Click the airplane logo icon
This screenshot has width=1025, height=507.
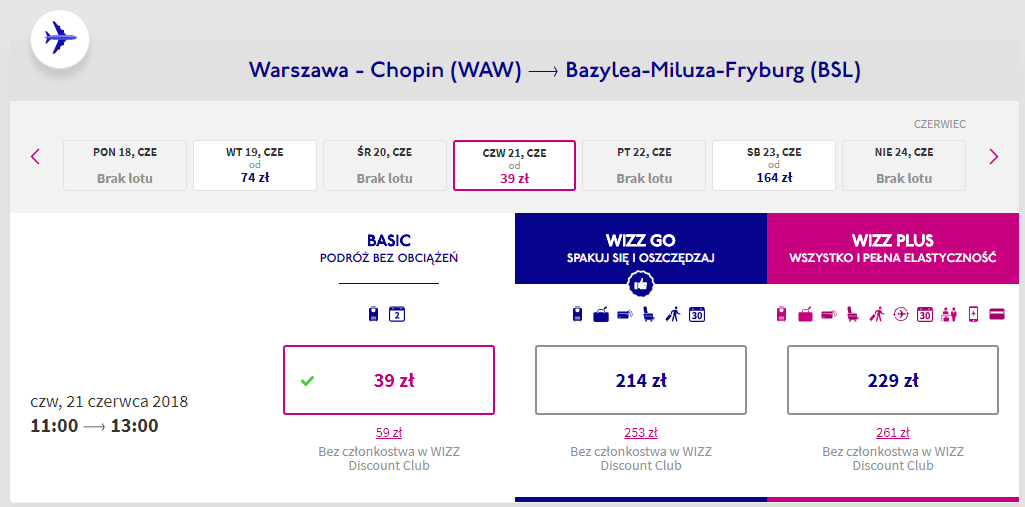pos(61,40)
